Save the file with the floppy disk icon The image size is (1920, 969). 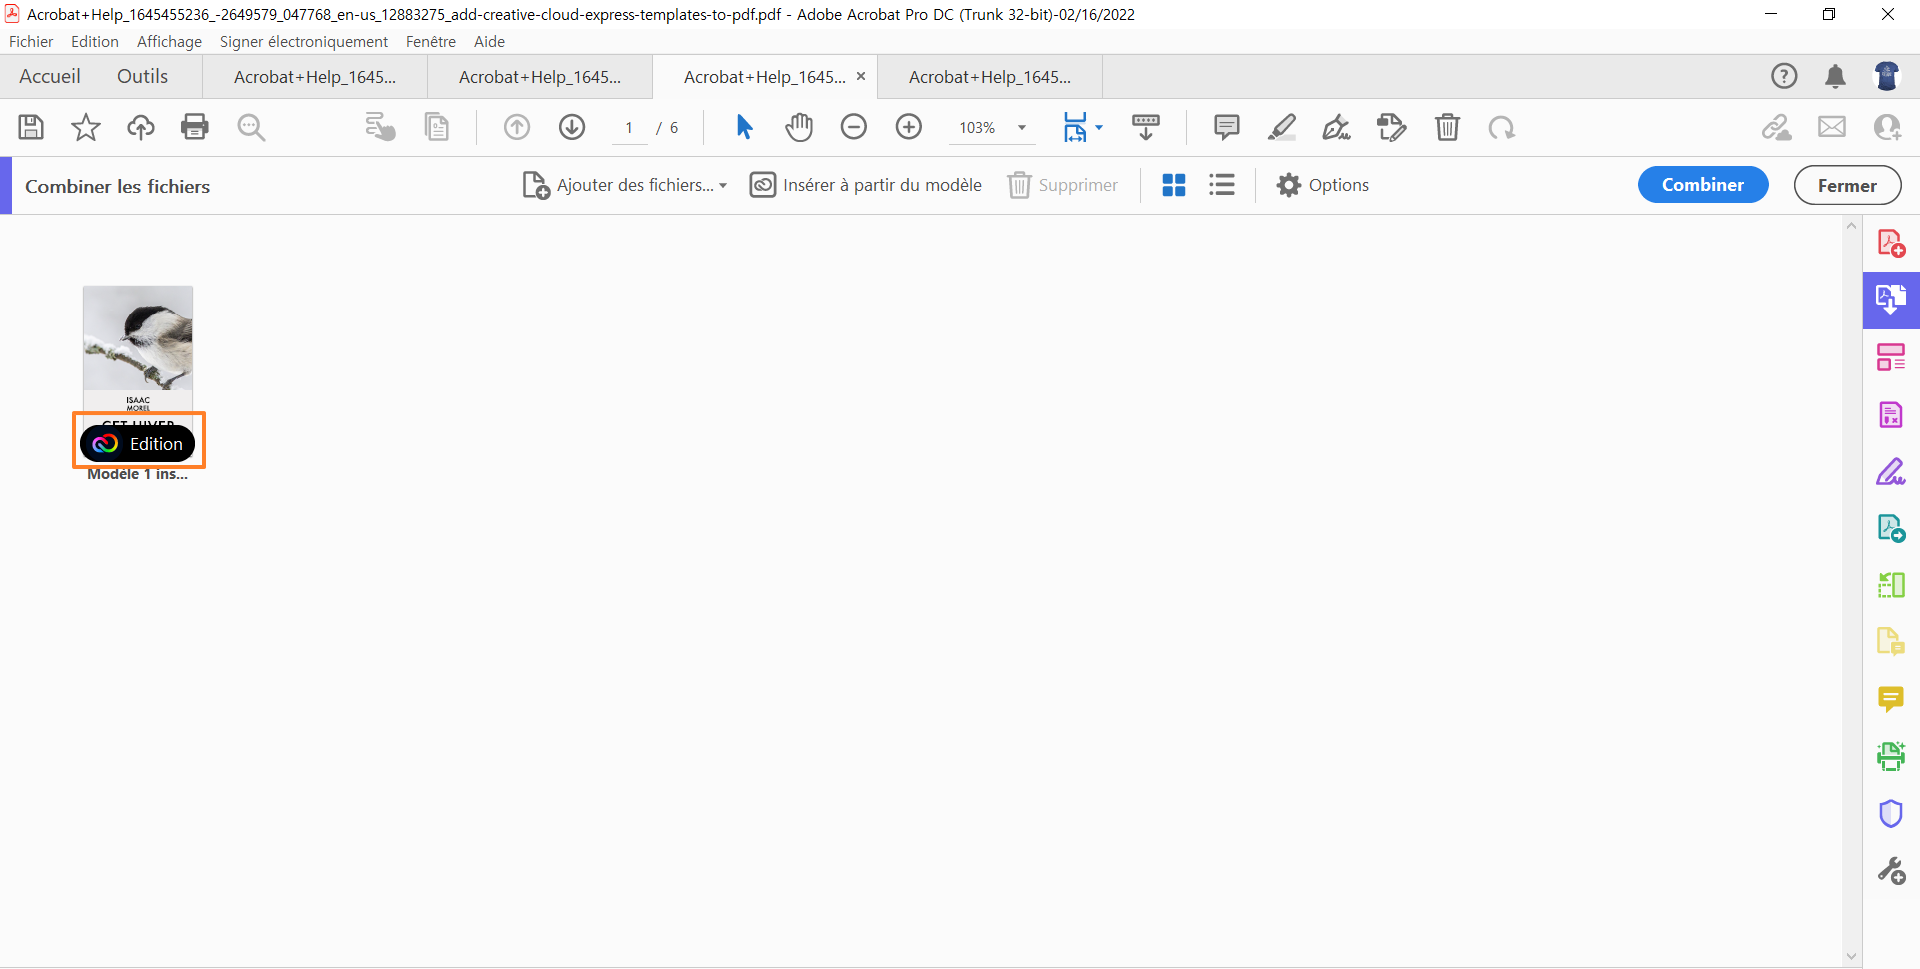[31, 127]
